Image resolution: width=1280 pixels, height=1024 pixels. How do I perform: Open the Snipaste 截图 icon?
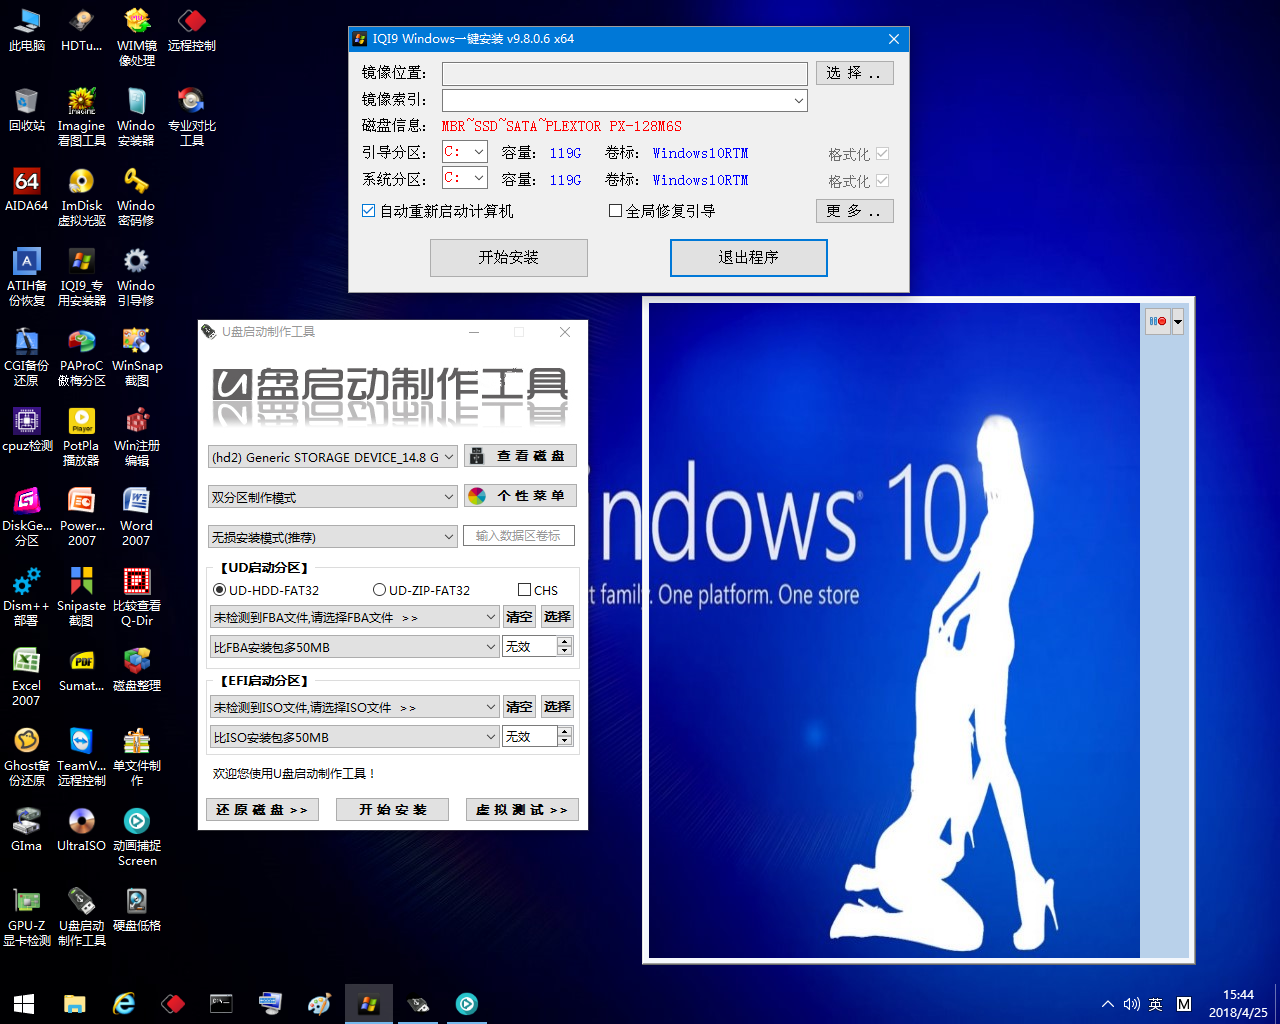pyautogui.click(x=81, y=597)
